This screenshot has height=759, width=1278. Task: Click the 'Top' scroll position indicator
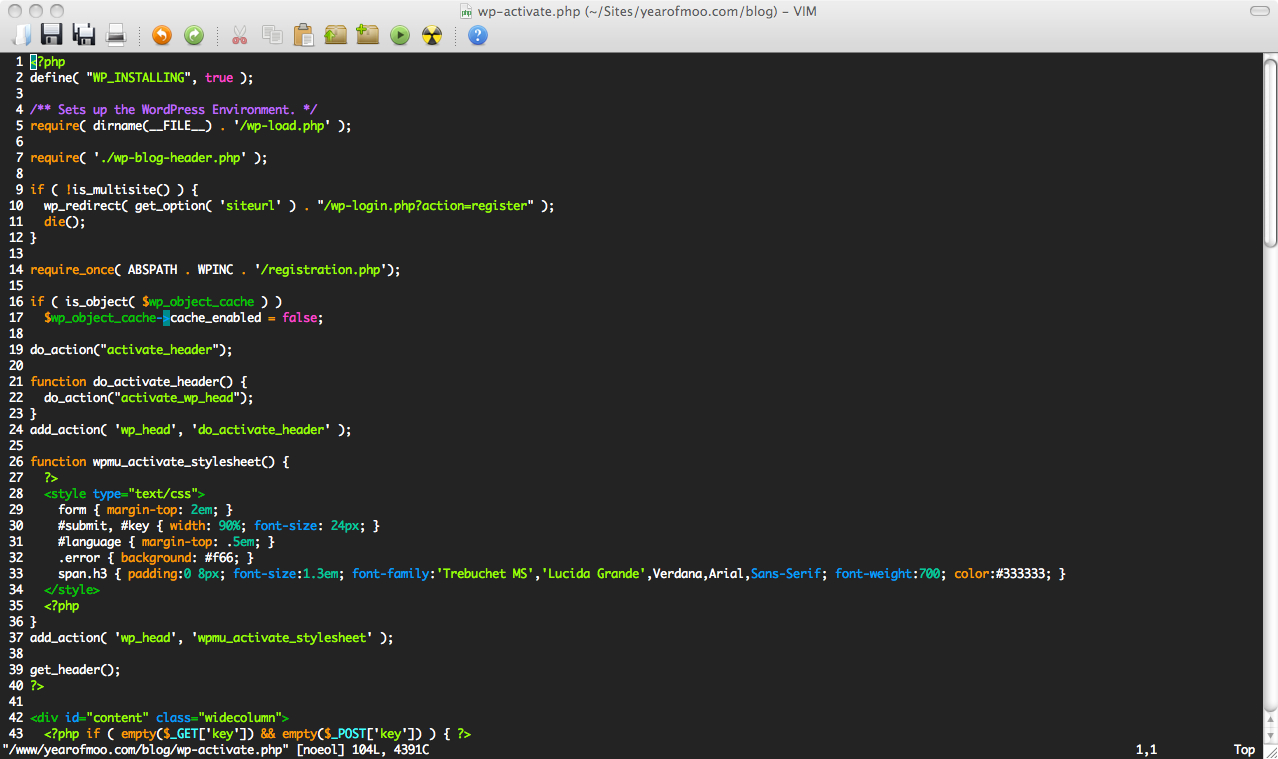coord(1244,749)
